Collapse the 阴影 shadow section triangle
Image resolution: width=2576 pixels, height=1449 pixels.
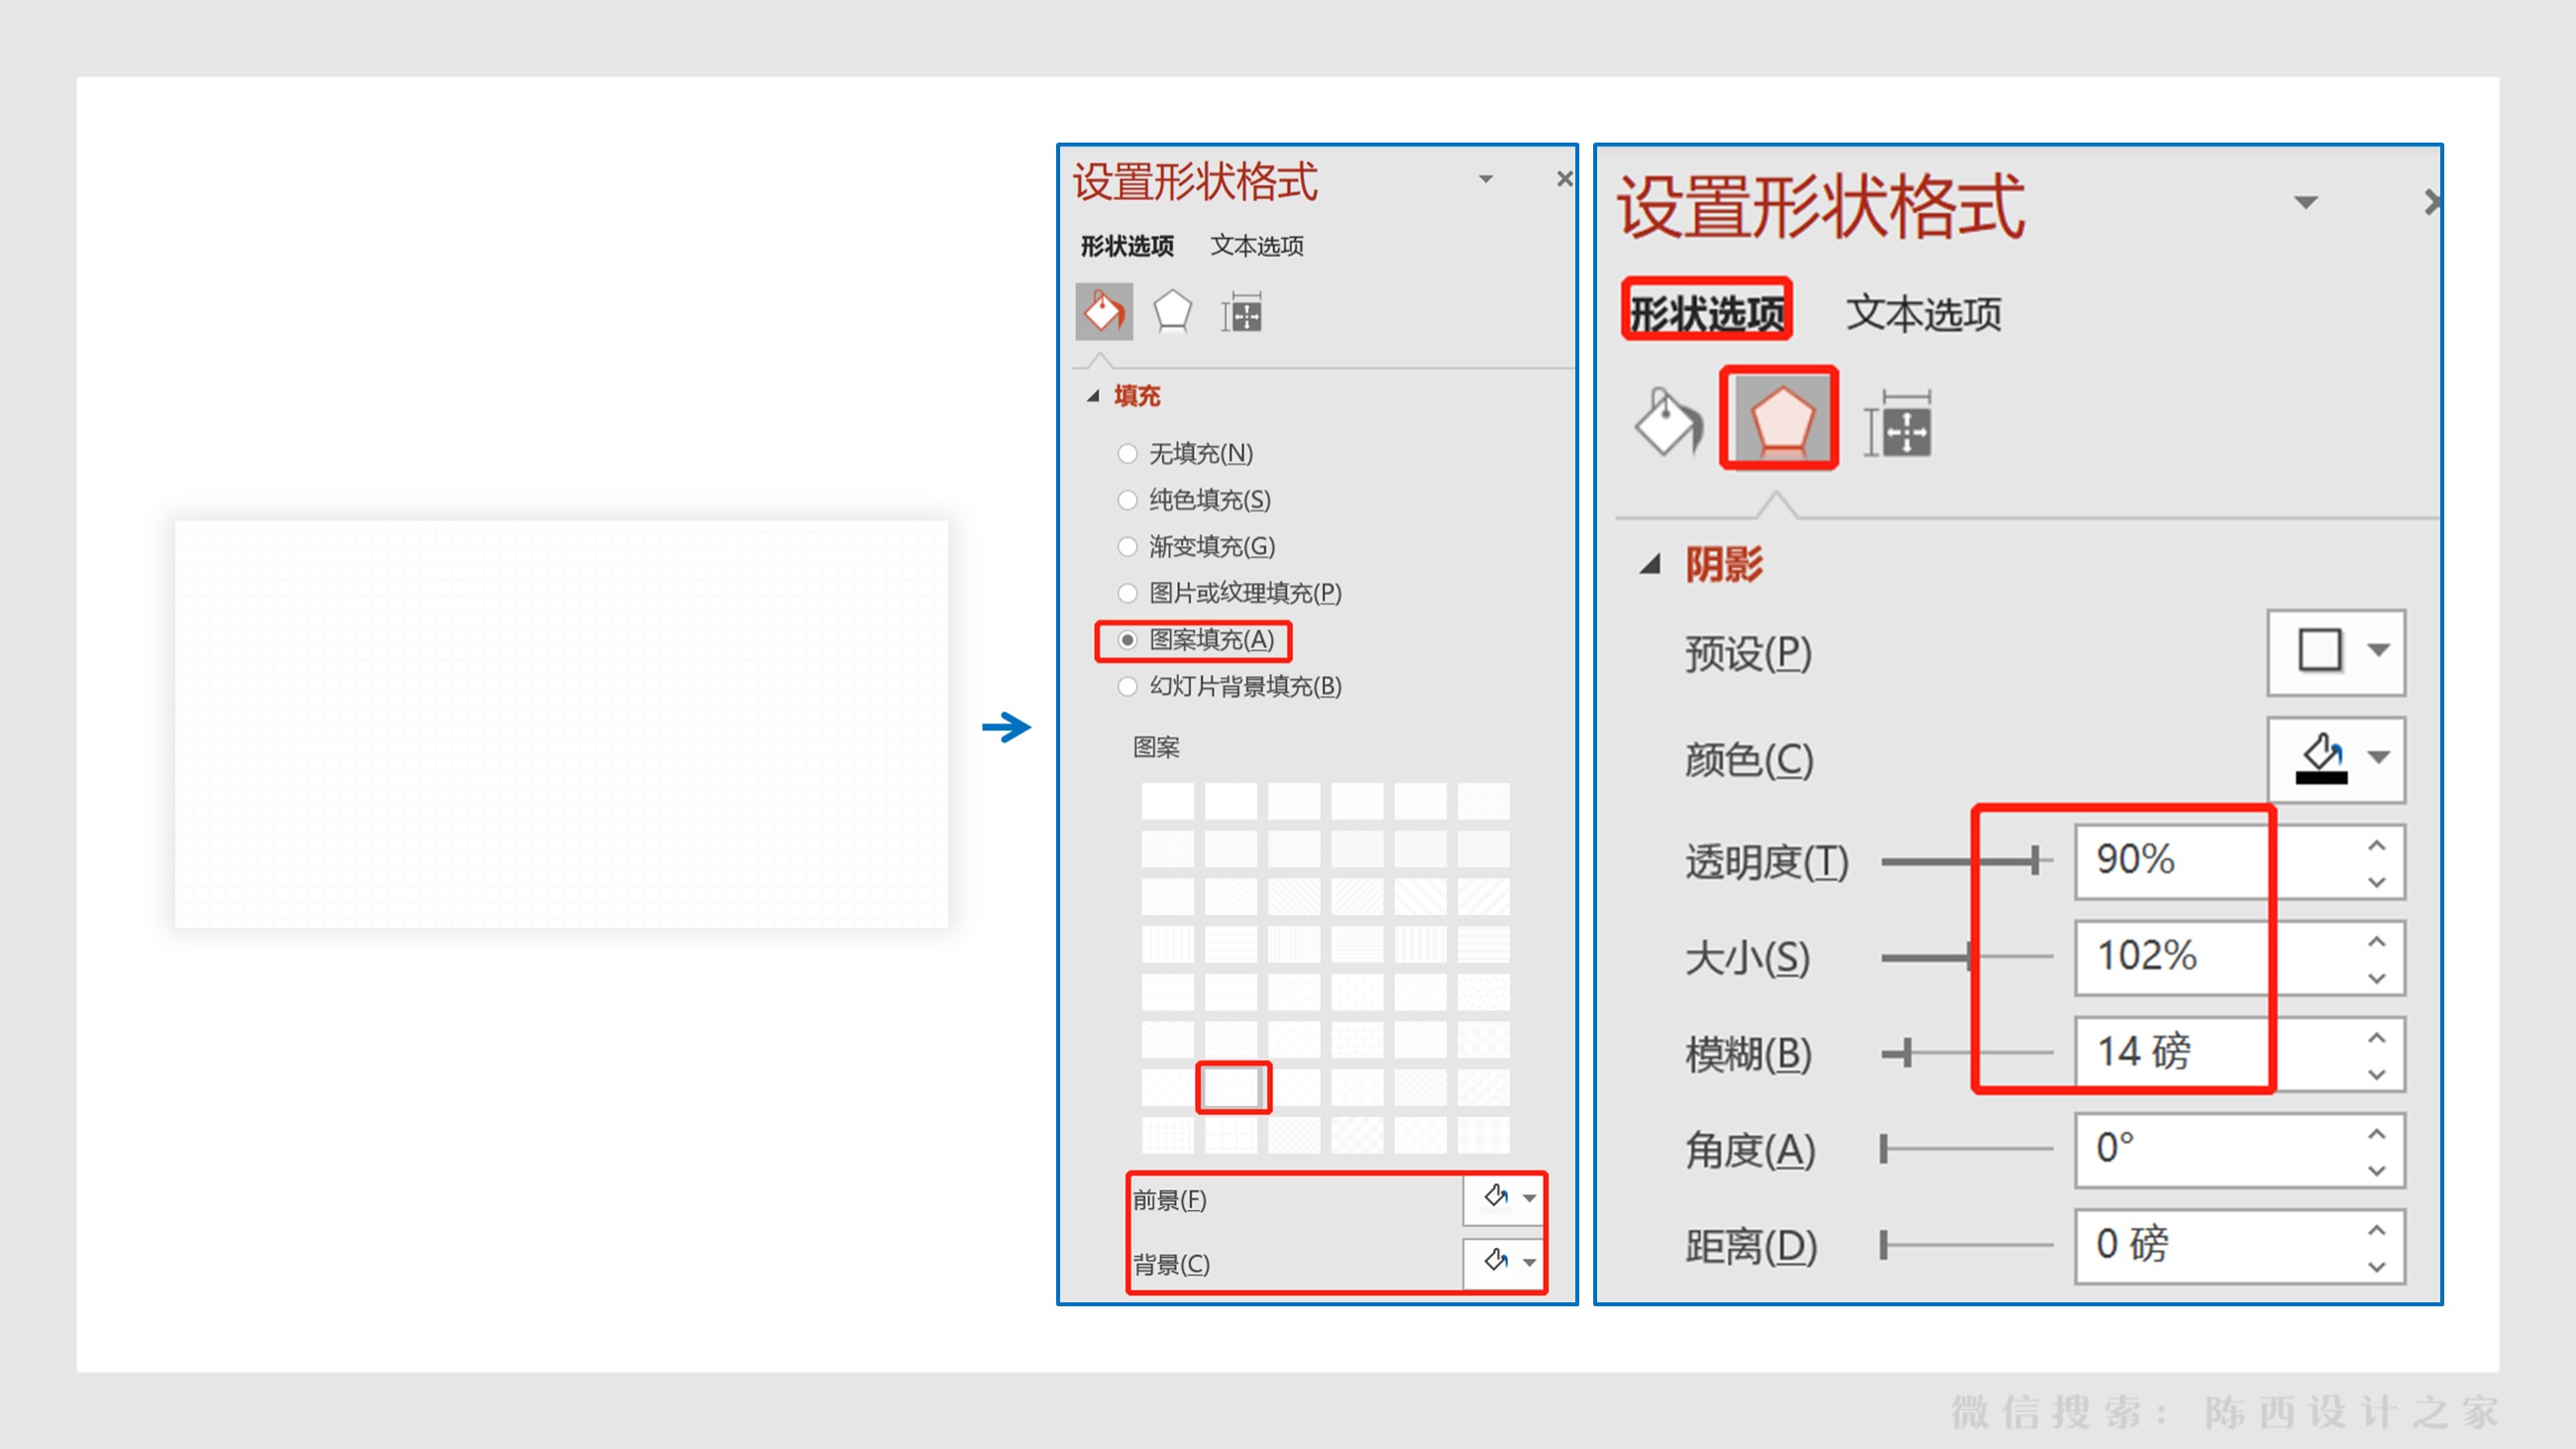click(1650, 565)
